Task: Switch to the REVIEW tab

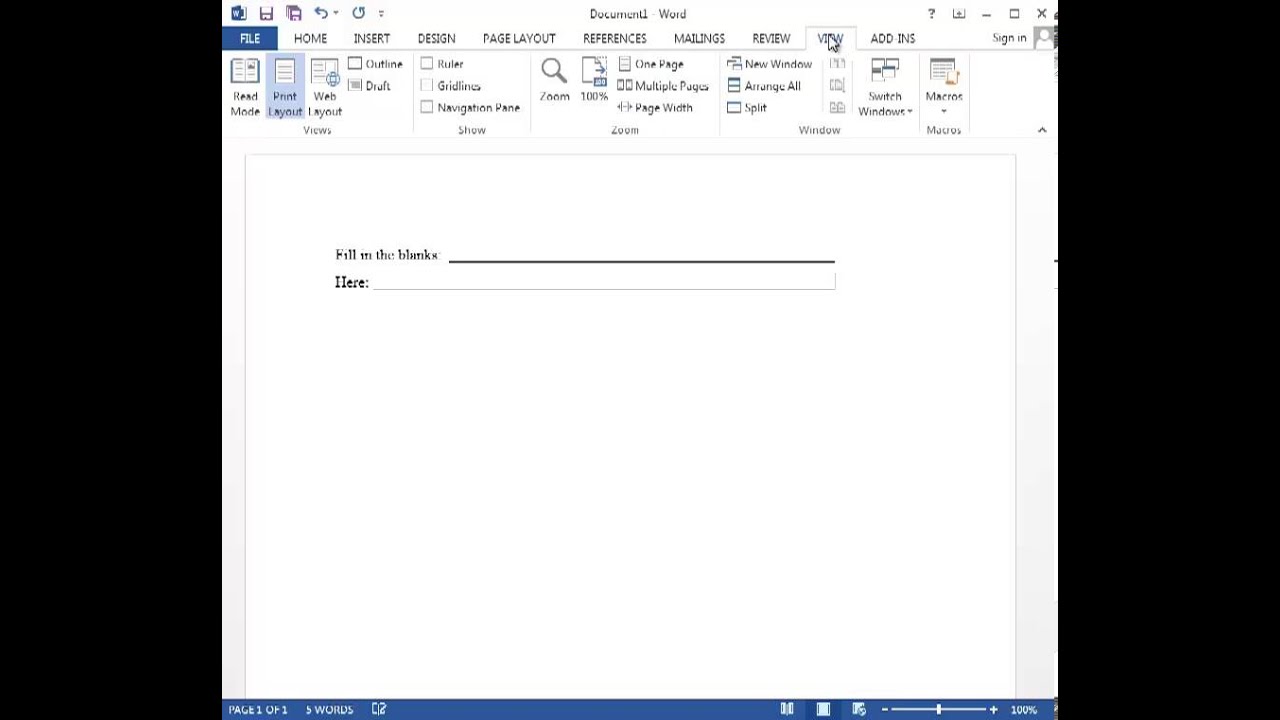Action: 771,38
